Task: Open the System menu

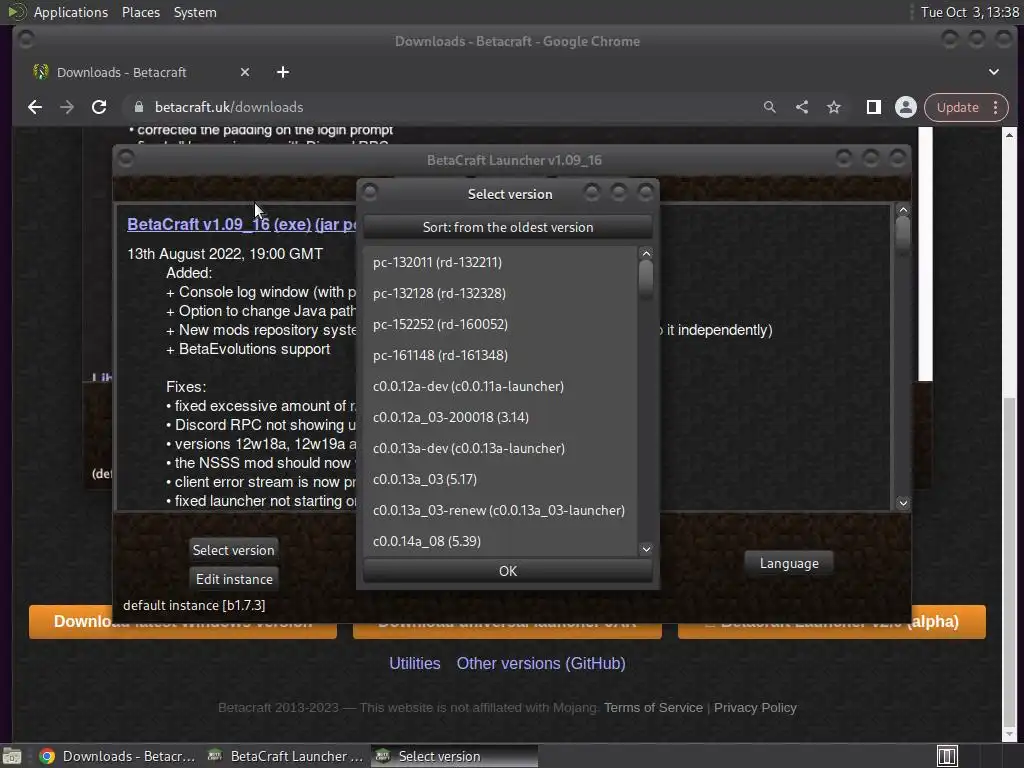Action: tap(195, 12)
